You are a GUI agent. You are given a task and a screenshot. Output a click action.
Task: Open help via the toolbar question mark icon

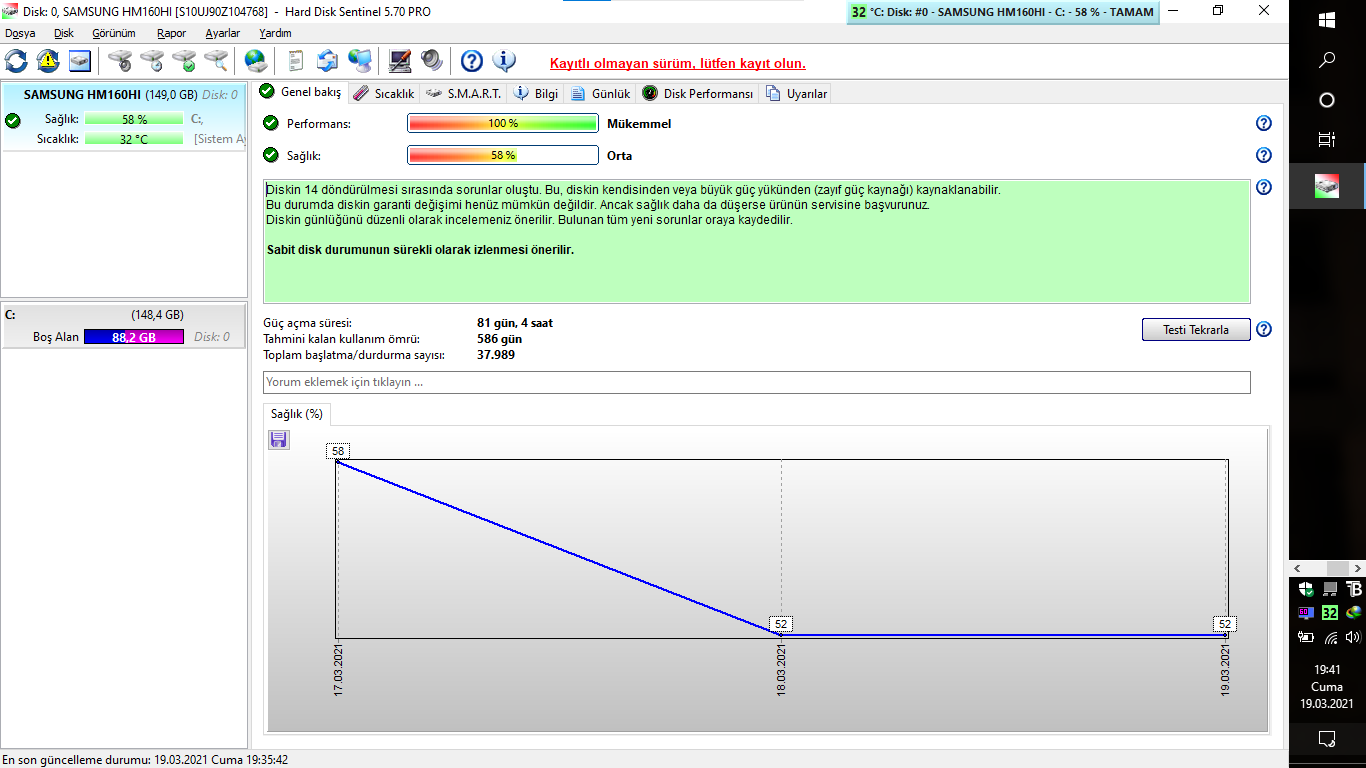point(472,61)
